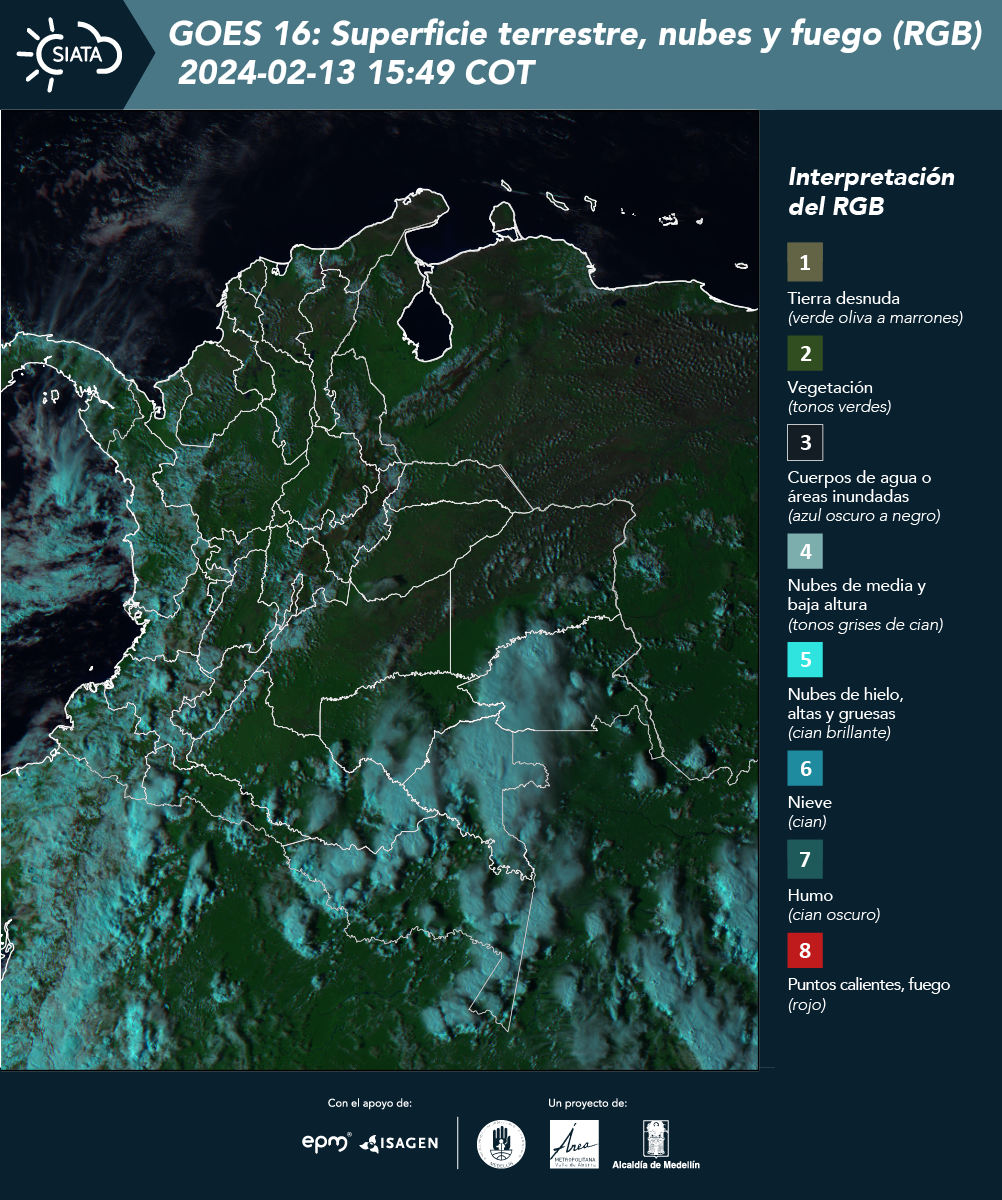Select legend swatch 7 Humo
The image size is (1002, 1200).
point(805,859)
